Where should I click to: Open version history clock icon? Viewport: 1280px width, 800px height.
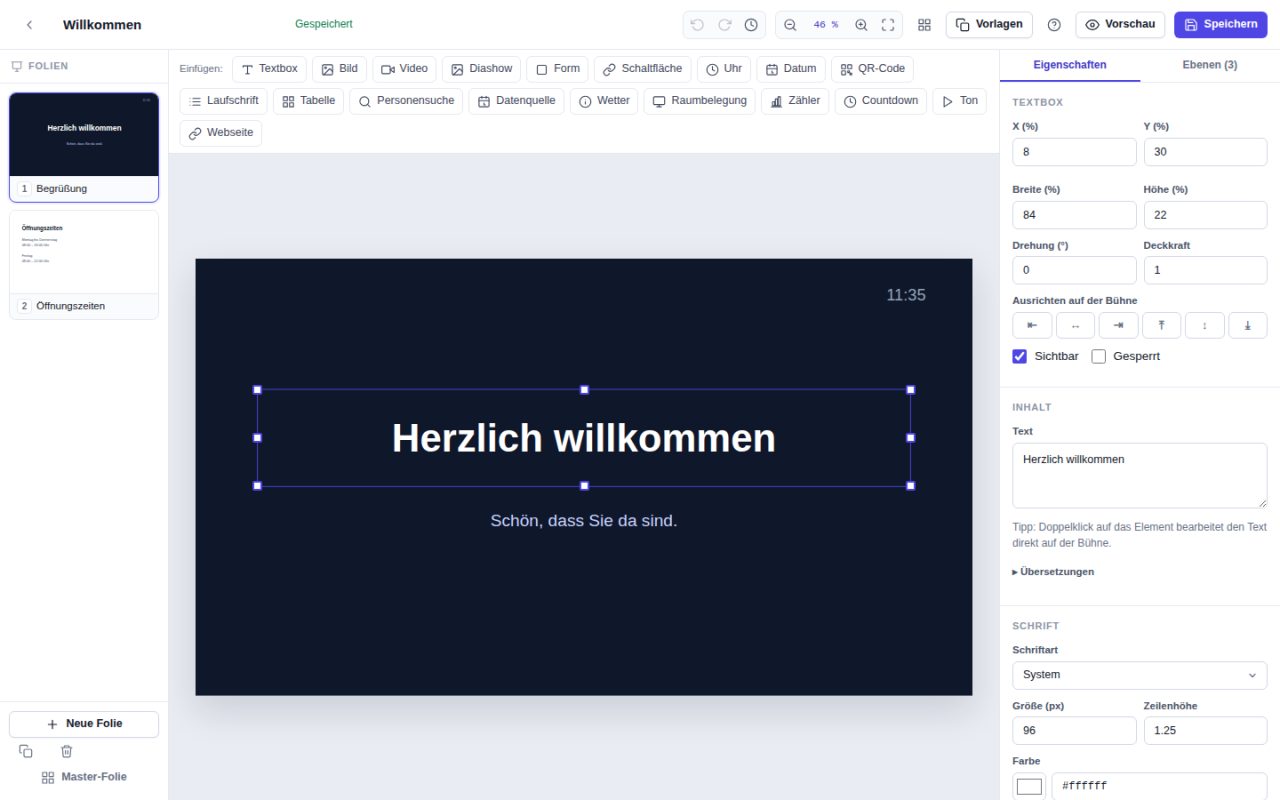751,25
